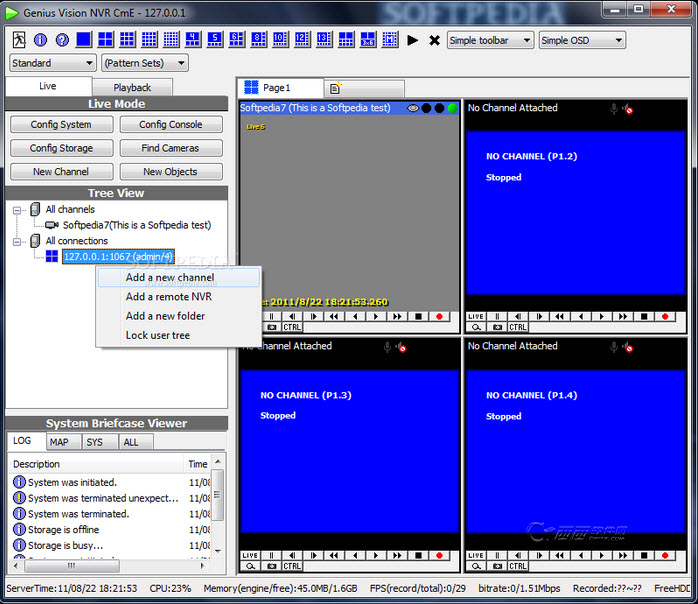Choose the 13-view layout icon

324,40
